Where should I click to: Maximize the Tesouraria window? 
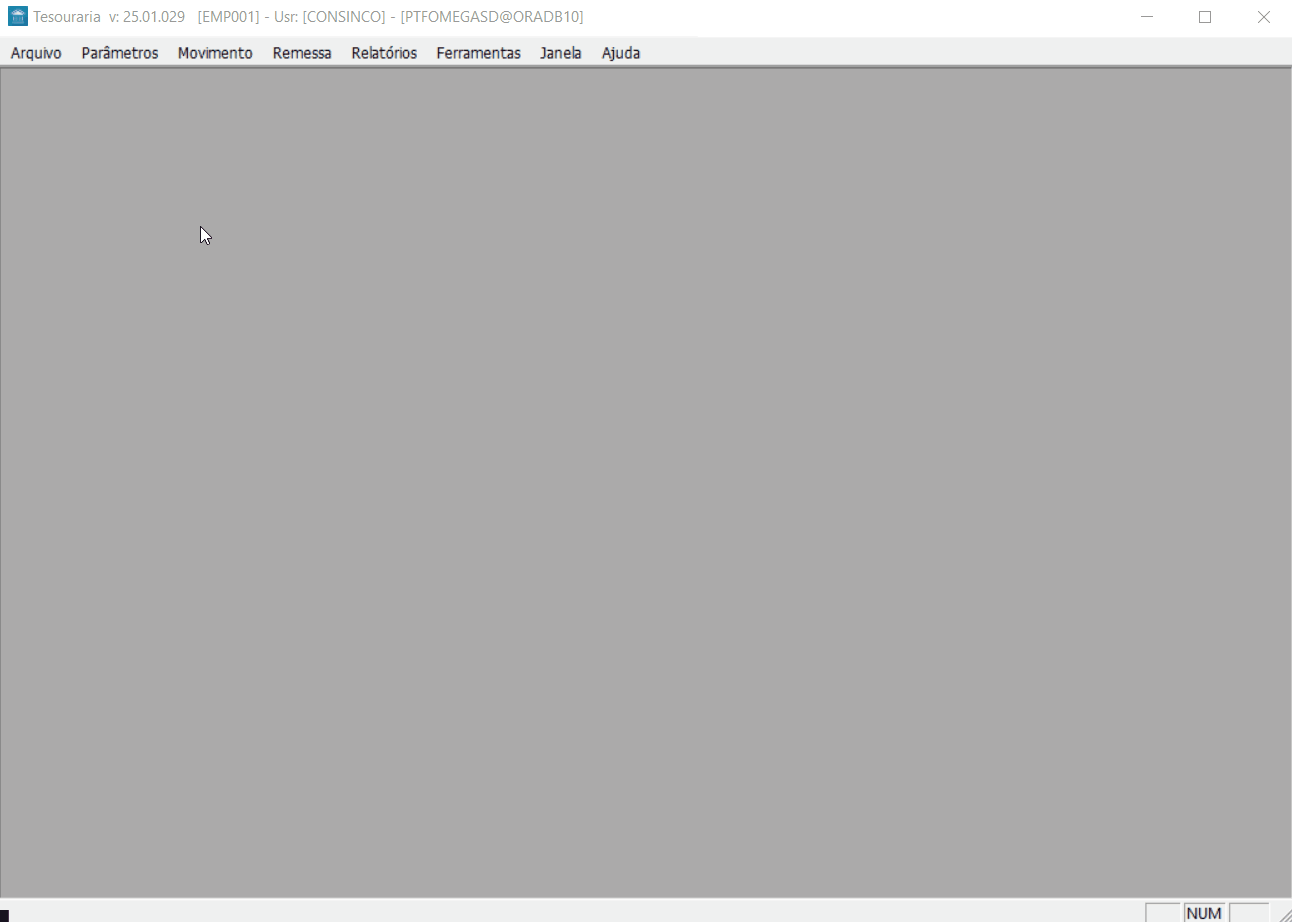[x=1205, y=17]
